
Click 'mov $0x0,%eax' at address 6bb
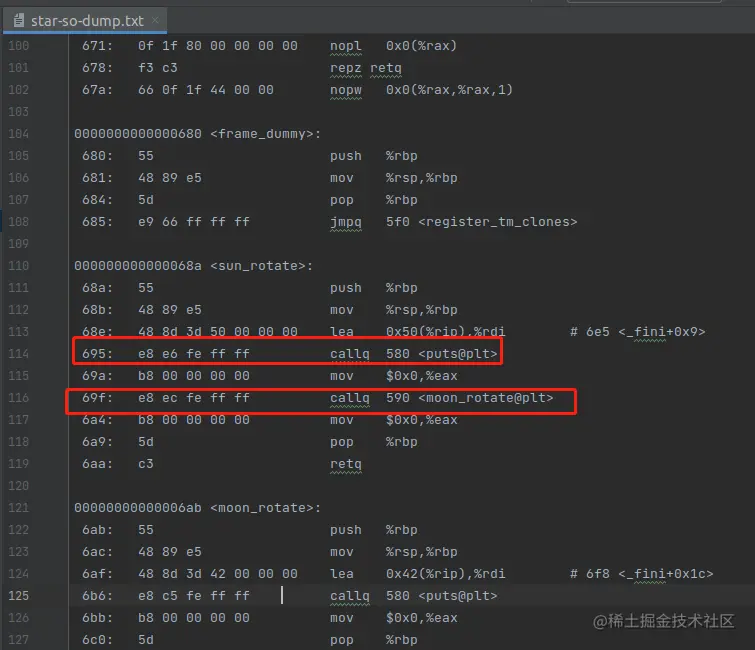pyautogui.click(x=393, y=618)
